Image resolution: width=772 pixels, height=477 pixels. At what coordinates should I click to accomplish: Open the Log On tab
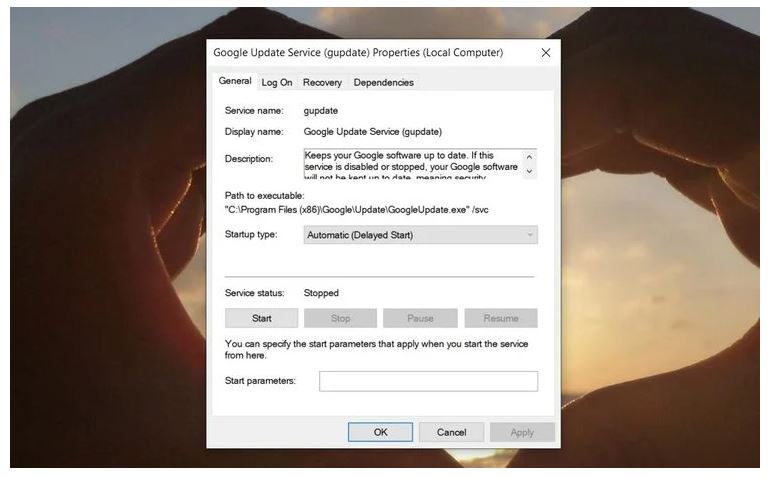(x=277, y=82)
